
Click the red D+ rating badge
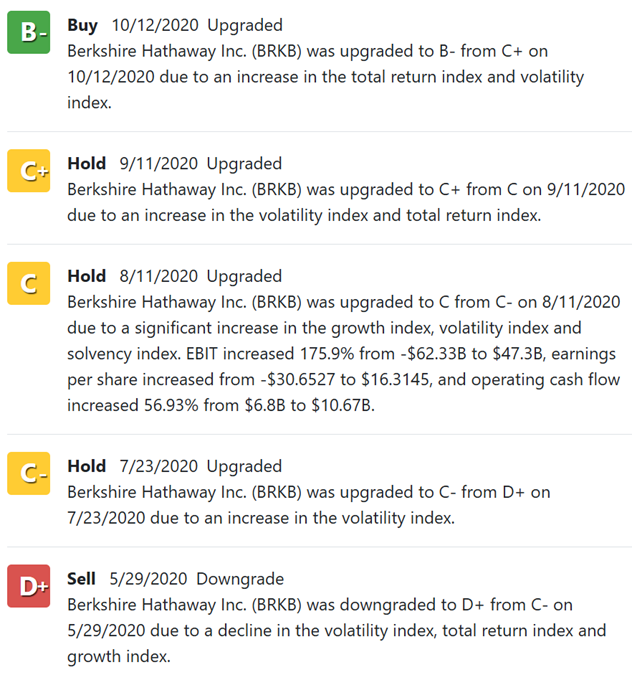coord(30,586)
